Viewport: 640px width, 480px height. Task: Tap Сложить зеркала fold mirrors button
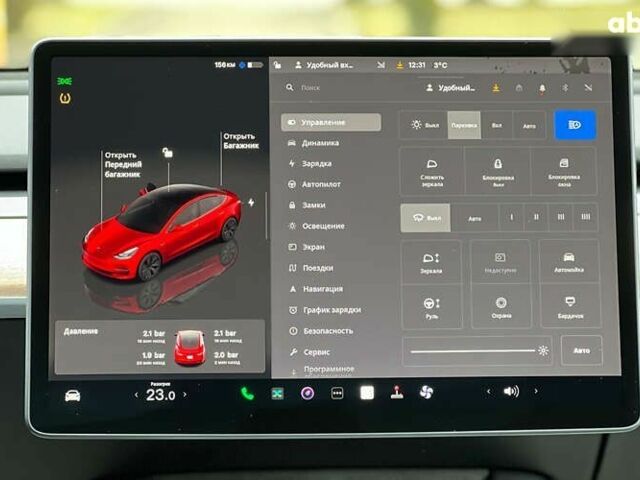click(432, 172)
